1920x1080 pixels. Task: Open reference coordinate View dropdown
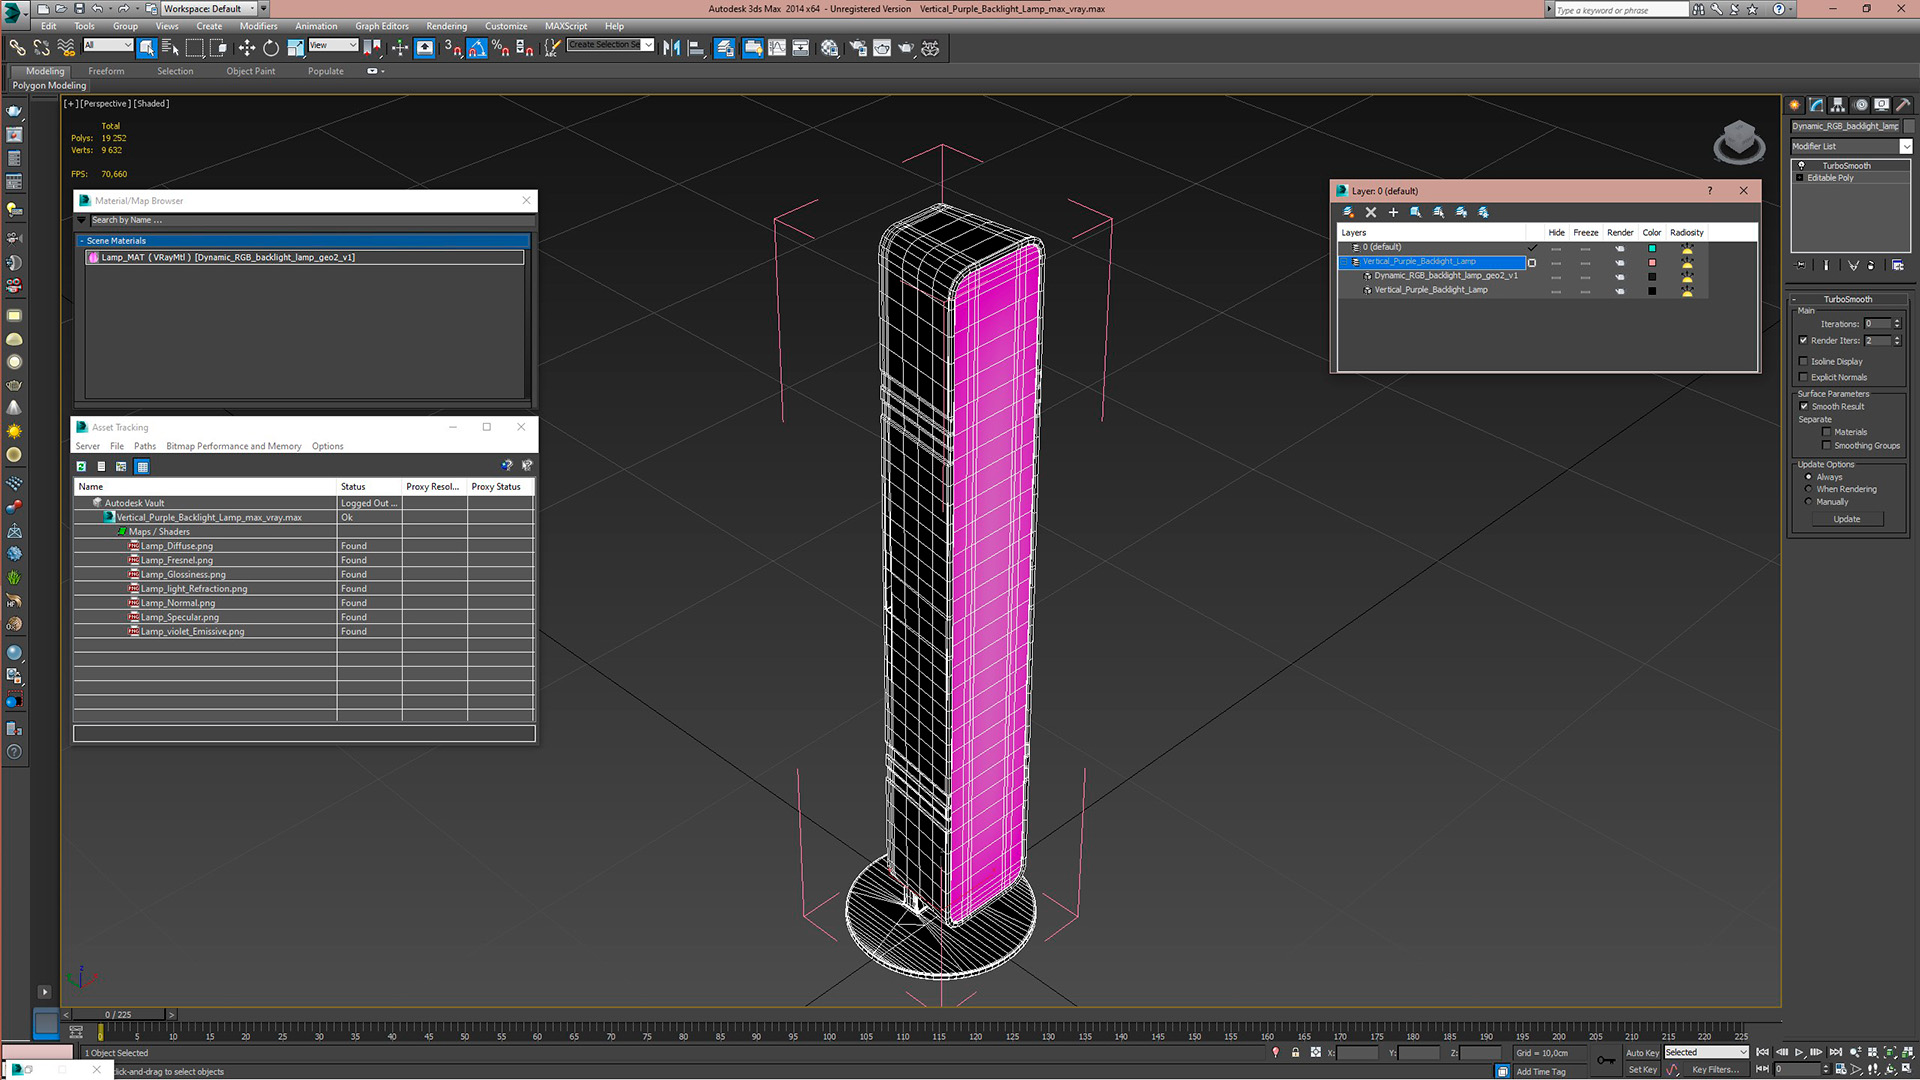333,45
